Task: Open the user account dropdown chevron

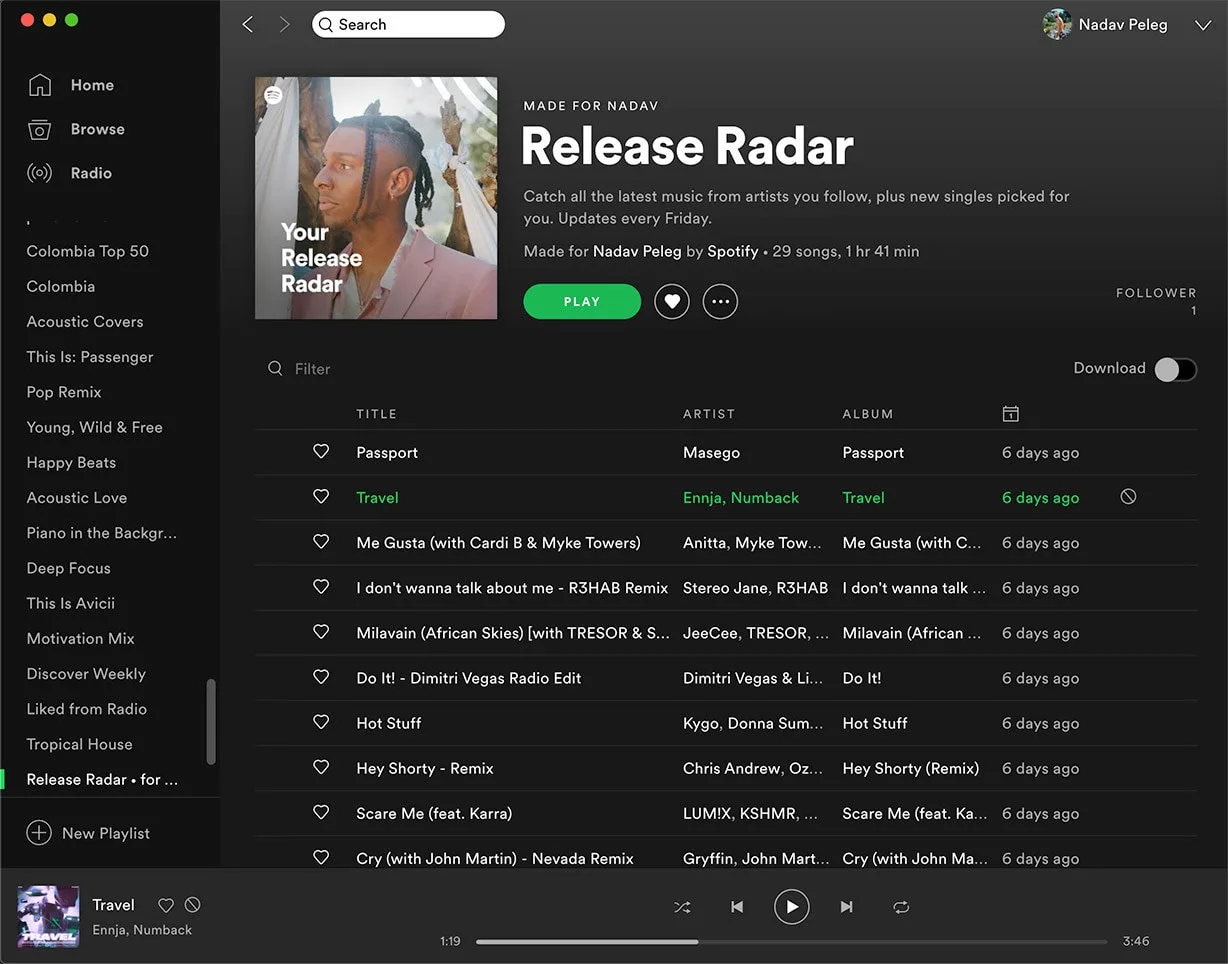Action: click(1203, 26)
